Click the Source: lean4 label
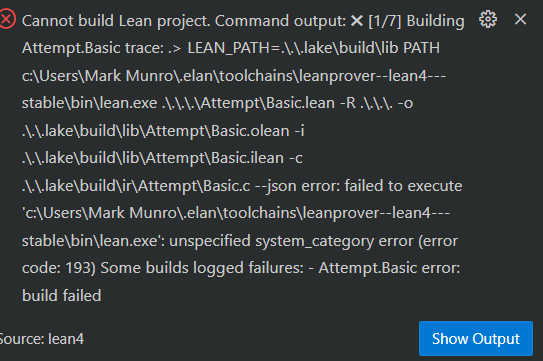543x361 pixels. click(42, 339)
